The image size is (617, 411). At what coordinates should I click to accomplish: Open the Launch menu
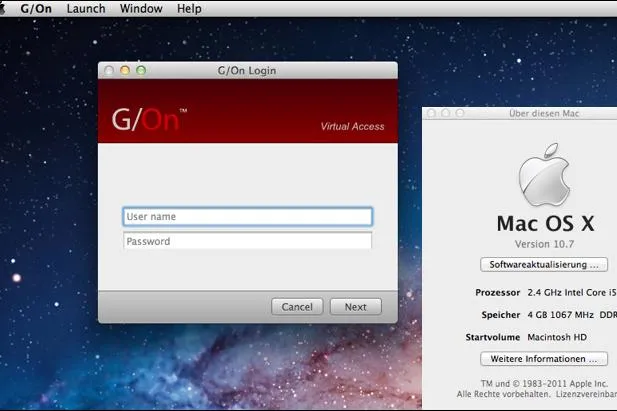coord(86,9)
